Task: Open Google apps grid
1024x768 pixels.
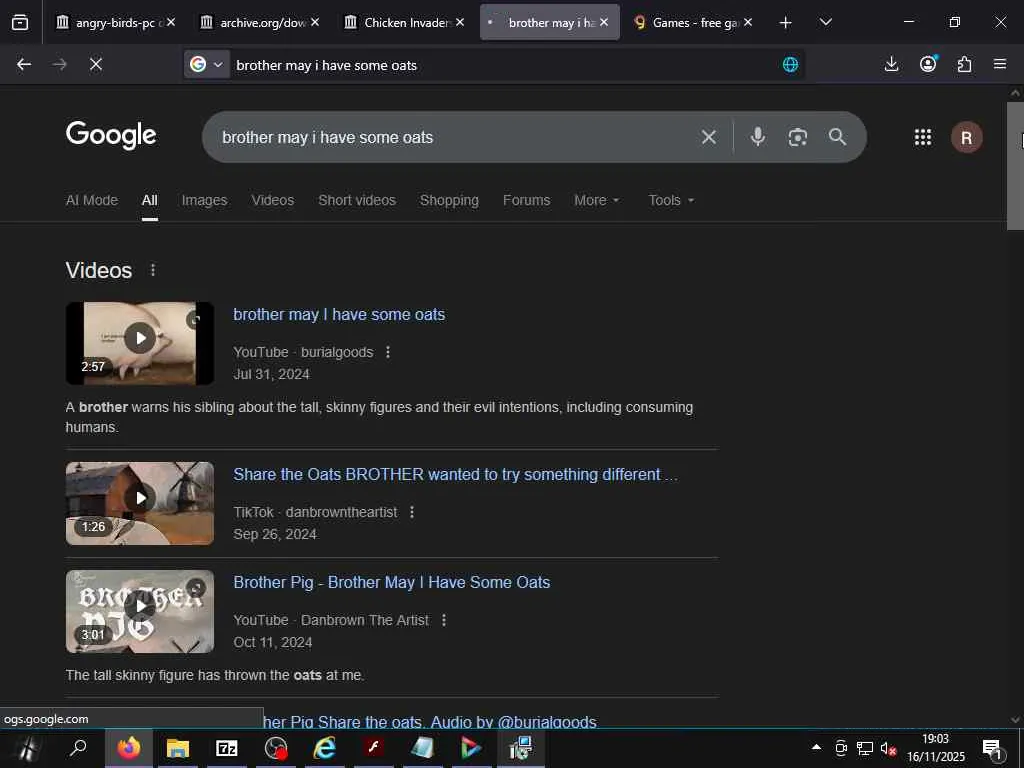Action: 923,137
